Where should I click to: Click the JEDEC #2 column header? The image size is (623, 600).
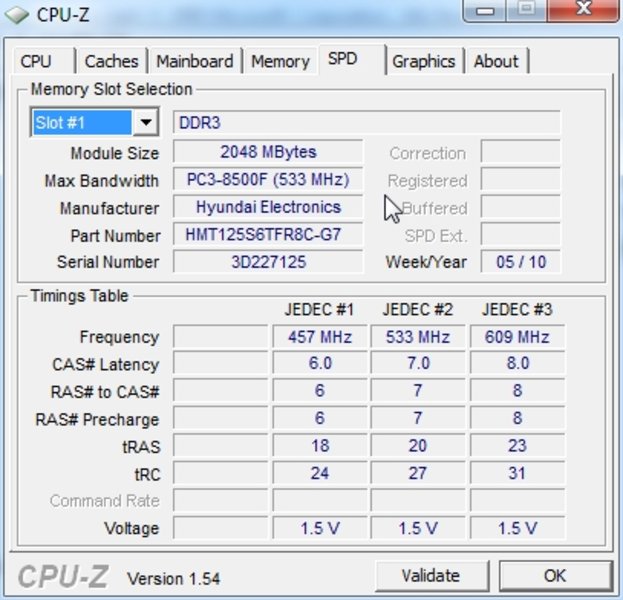[418, 310]
